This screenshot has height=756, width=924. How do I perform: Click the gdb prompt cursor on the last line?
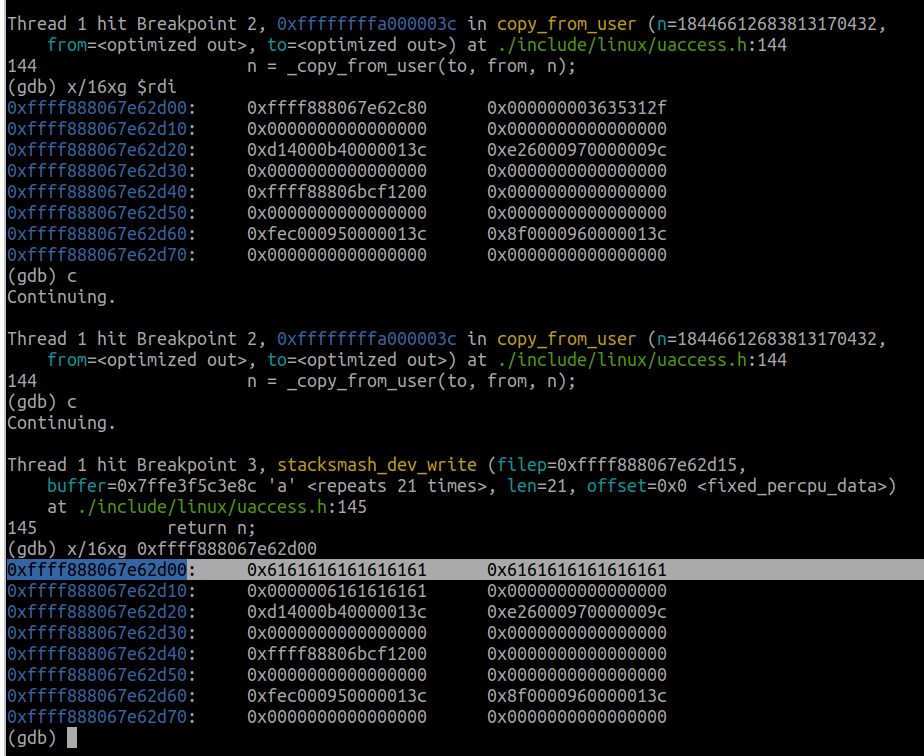coord(72,738)
